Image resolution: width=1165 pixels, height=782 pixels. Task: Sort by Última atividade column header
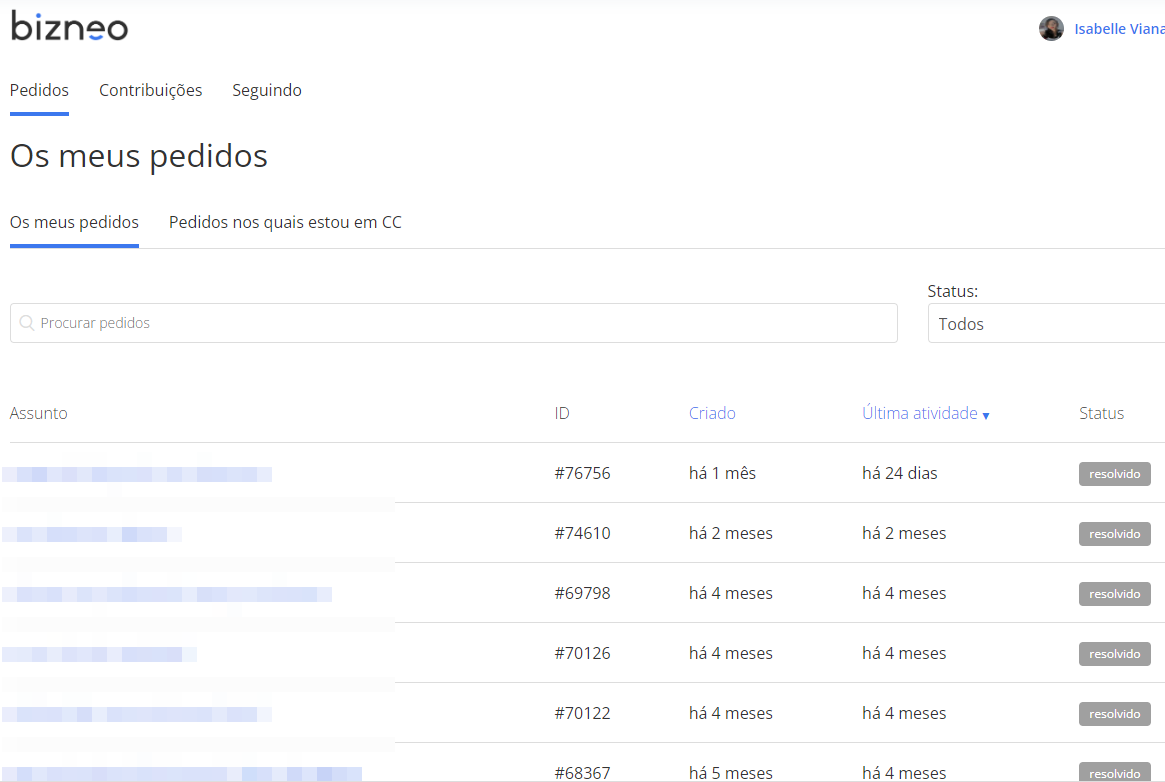[919, 413]
